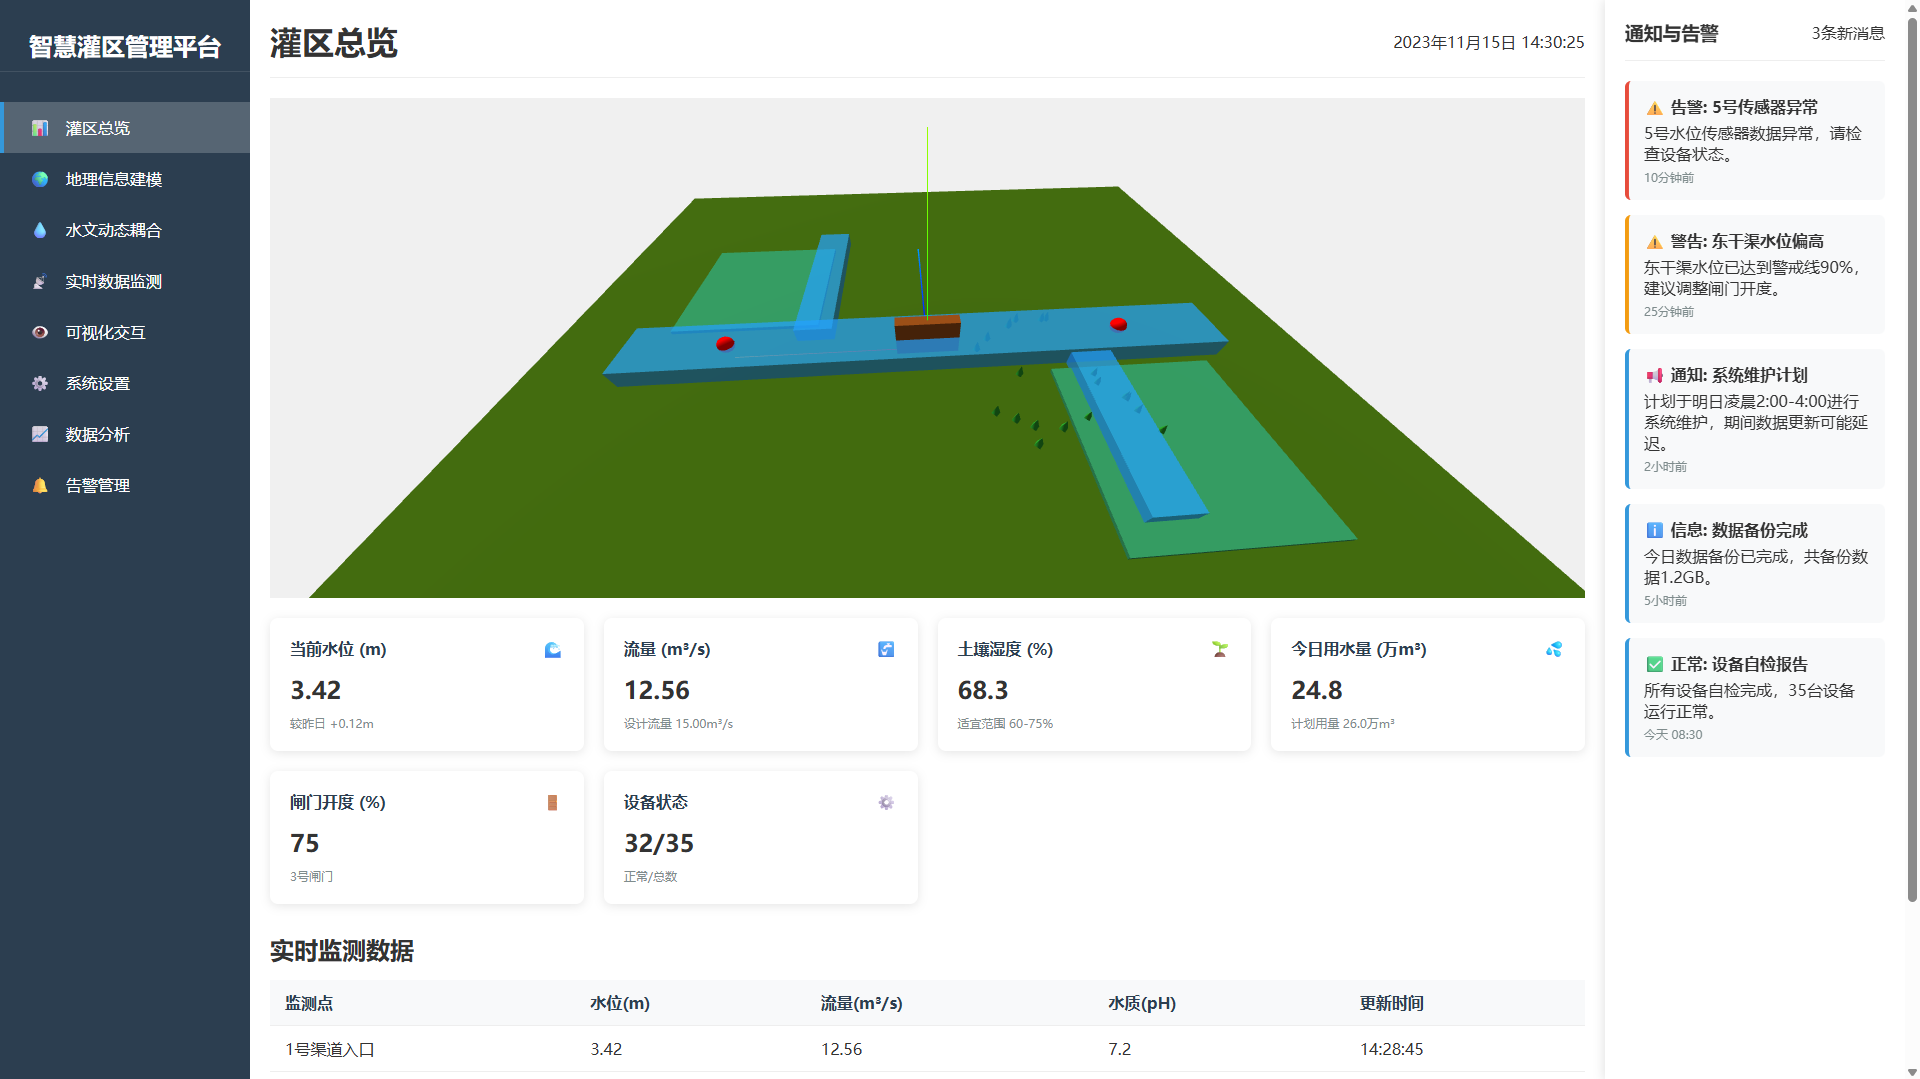
Task: Select 告警管理 in the navigation
Action: point(97,486)
